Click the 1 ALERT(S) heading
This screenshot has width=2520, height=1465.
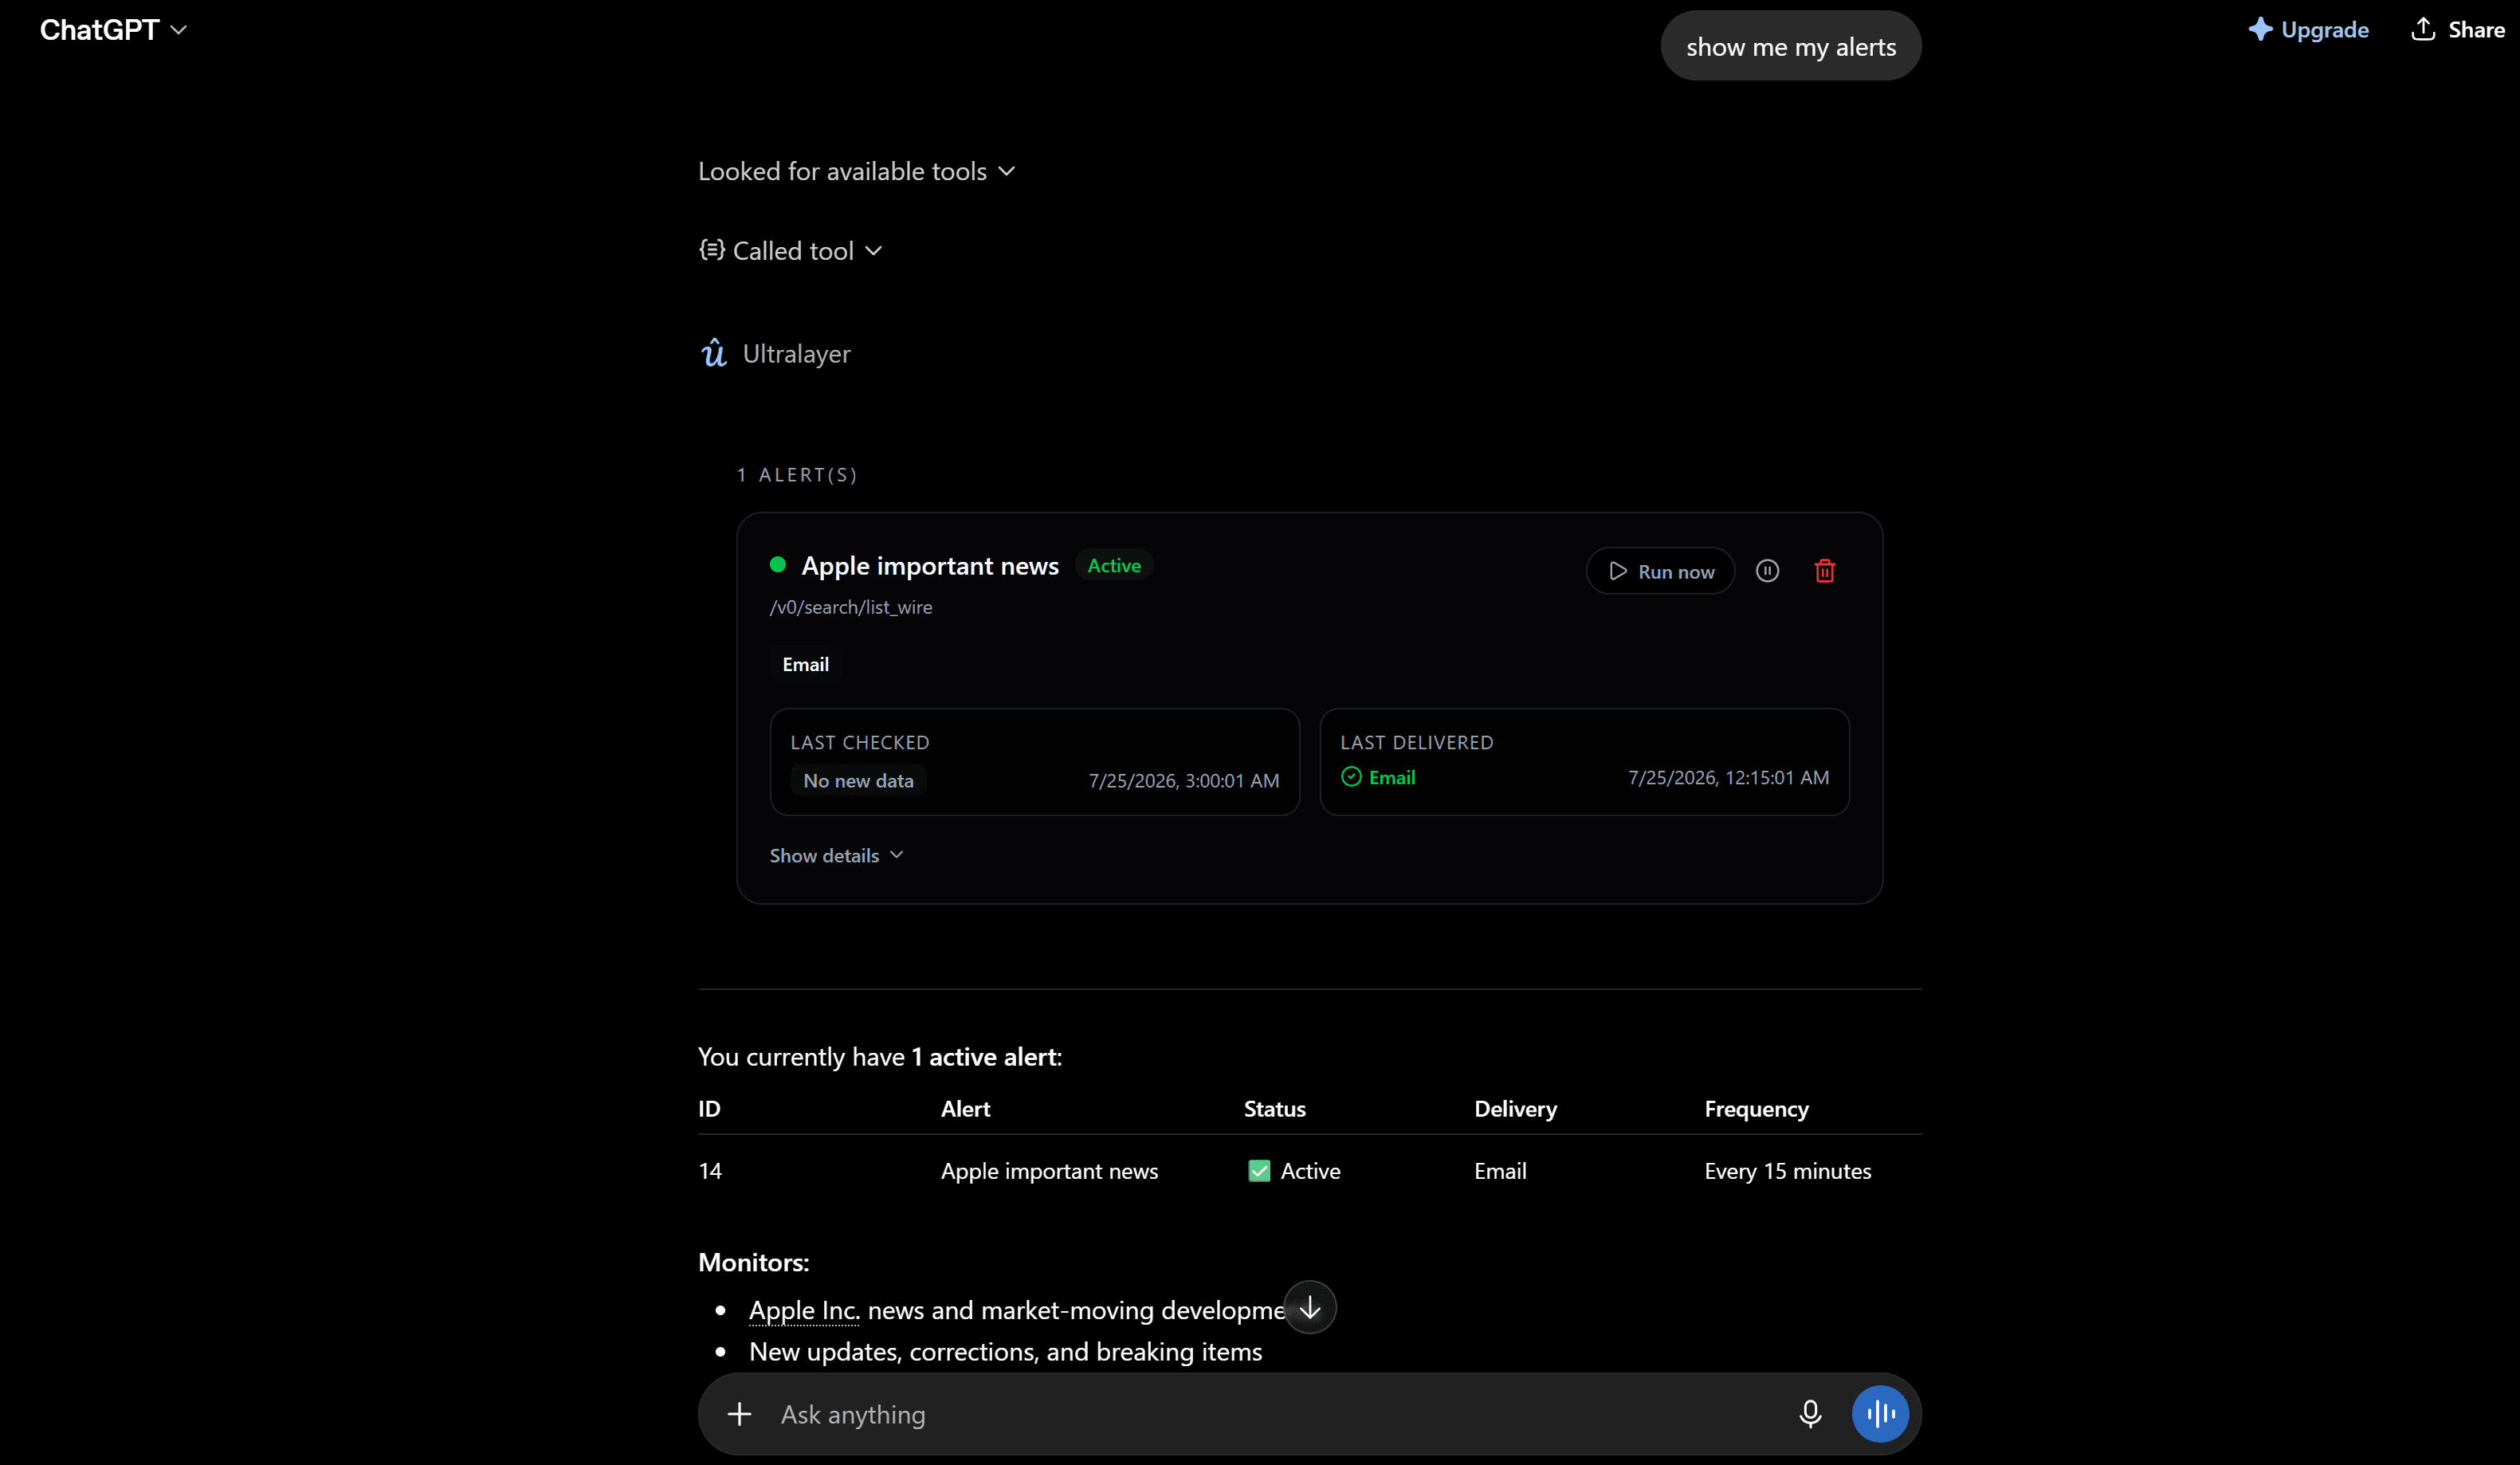click(x=797, y=474)
